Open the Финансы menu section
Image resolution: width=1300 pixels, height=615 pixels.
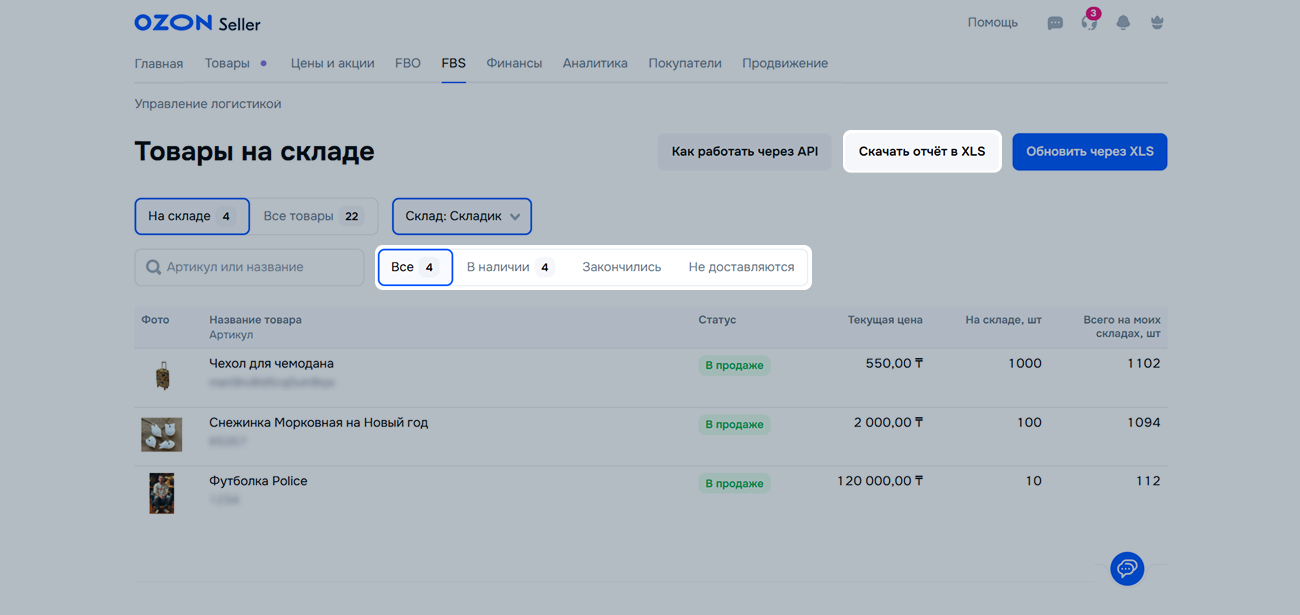514,63
